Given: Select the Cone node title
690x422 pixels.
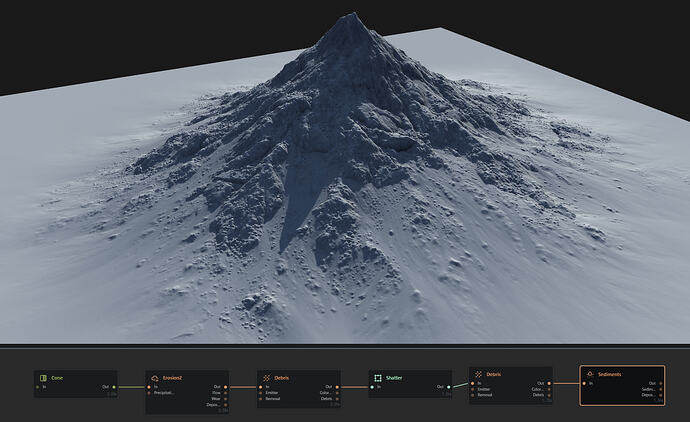Looking at the screenshot, I should click(x=57, y=378).
